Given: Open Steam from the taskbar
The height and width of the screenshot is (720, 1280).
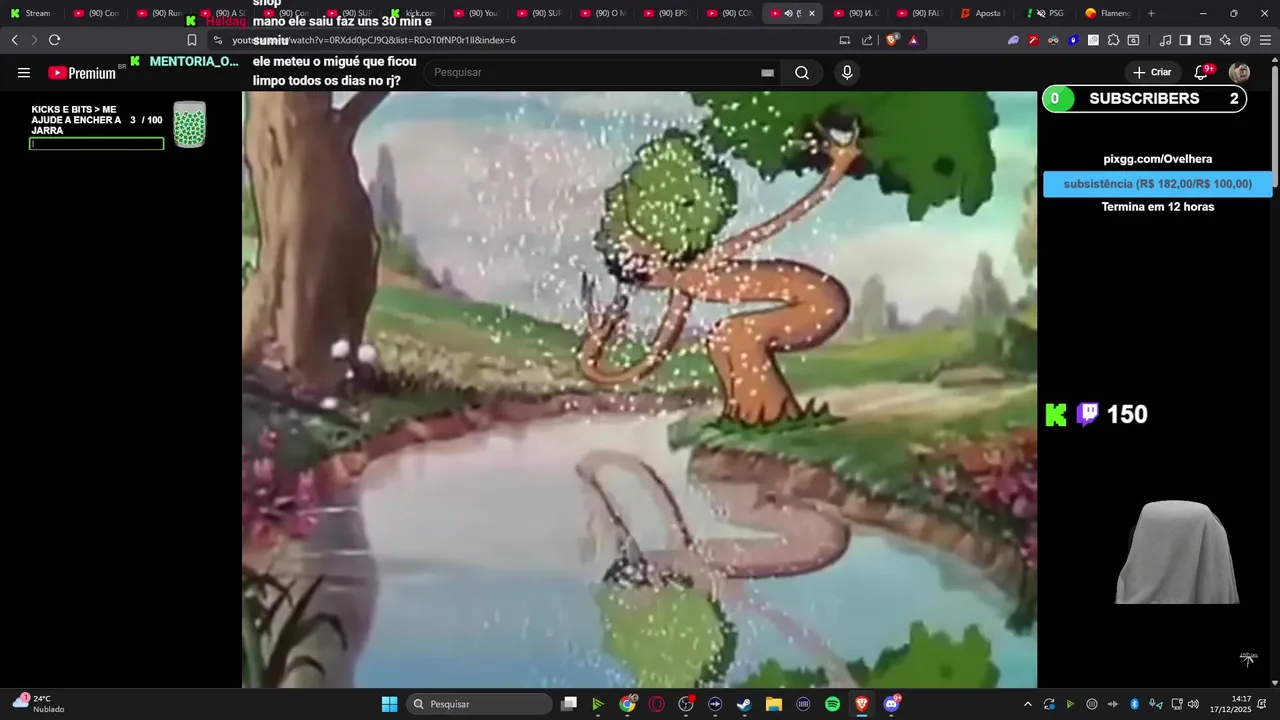Looking at the screenshot, I should [x=744, y=704].
